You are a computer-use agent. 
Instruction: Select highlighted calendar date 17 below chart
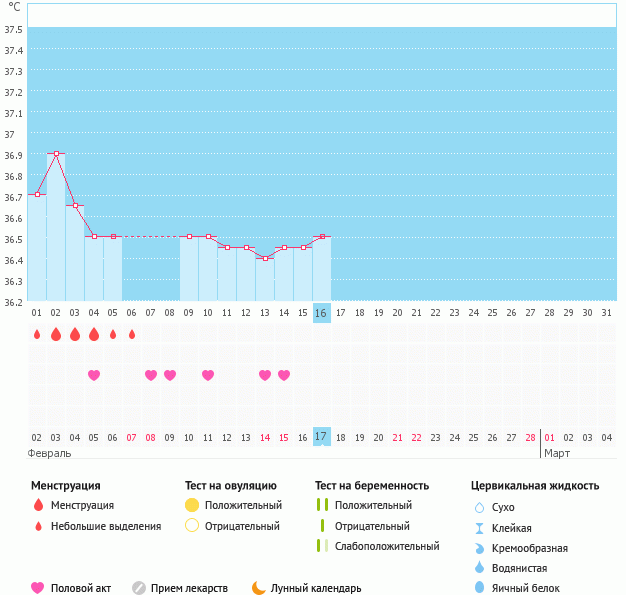[321, 437]
